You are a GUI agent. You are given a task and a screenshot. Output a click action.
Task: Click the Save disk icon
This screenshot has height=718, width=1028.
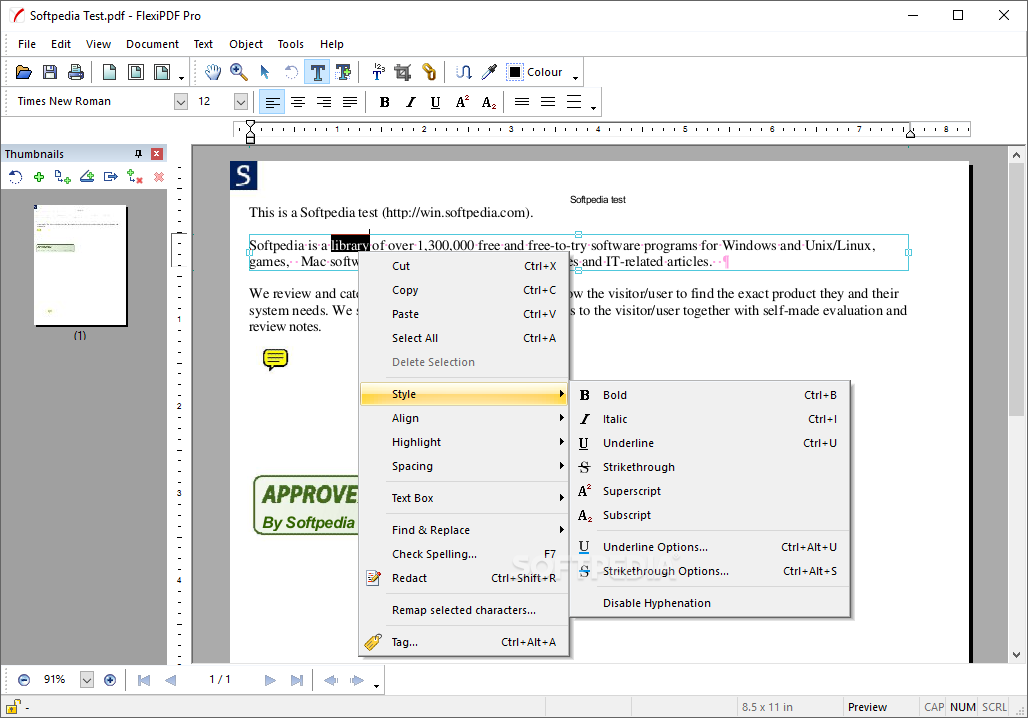coord(50,72)
